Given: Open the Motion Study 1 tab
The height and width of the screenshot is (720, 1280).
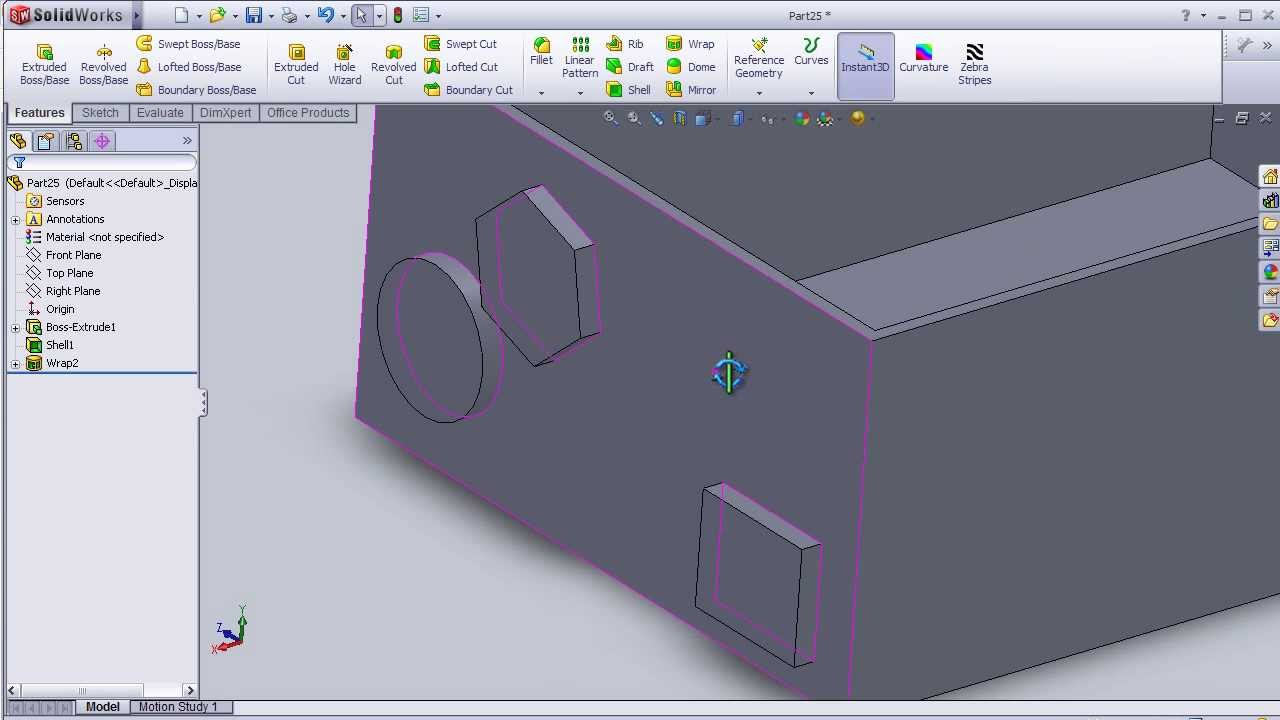Looking at the screenshot, I should tap(178, 707).
